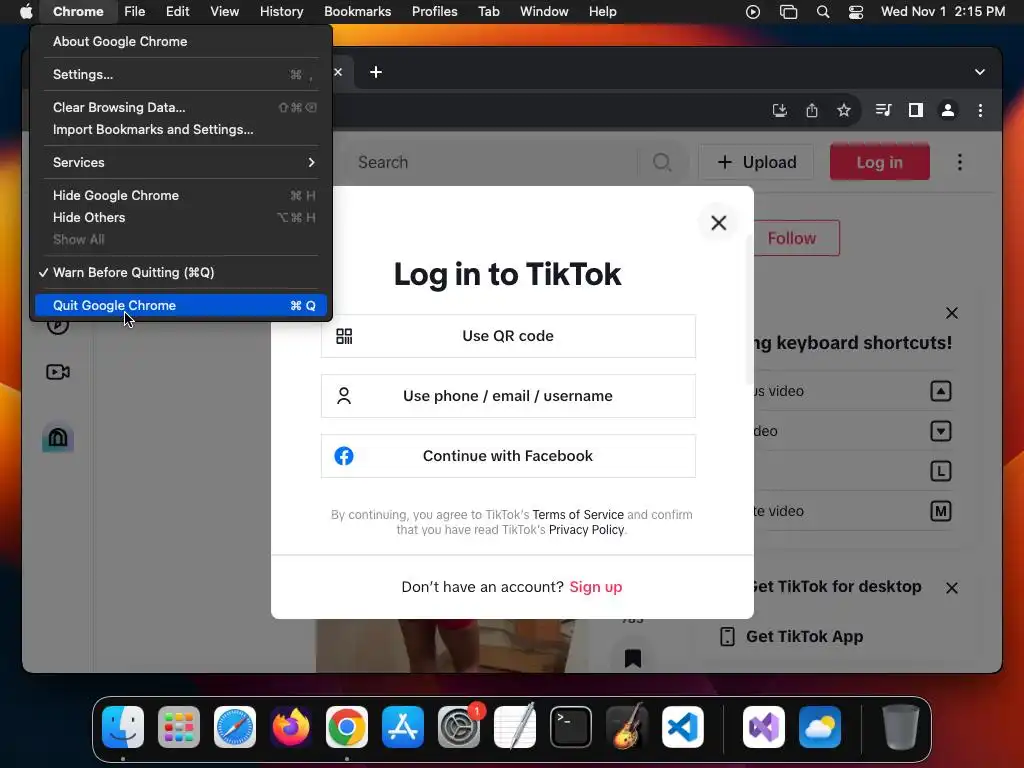Open the media control icon in Chrome

884,110
